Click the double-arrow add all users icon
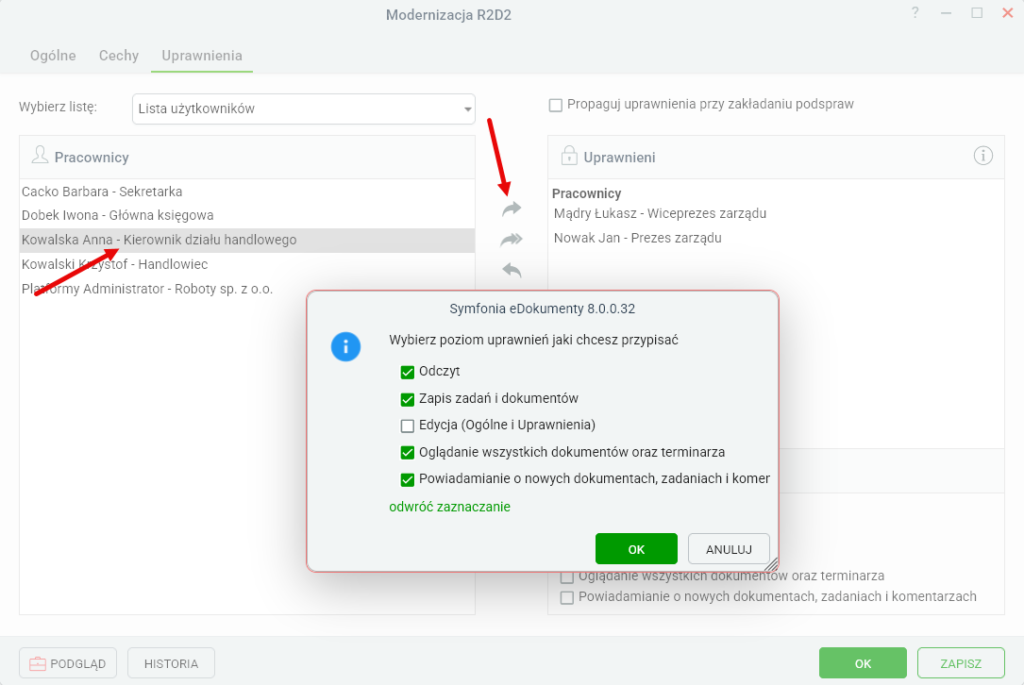Screen dimensions: 1024x685 tap(511, 240)
